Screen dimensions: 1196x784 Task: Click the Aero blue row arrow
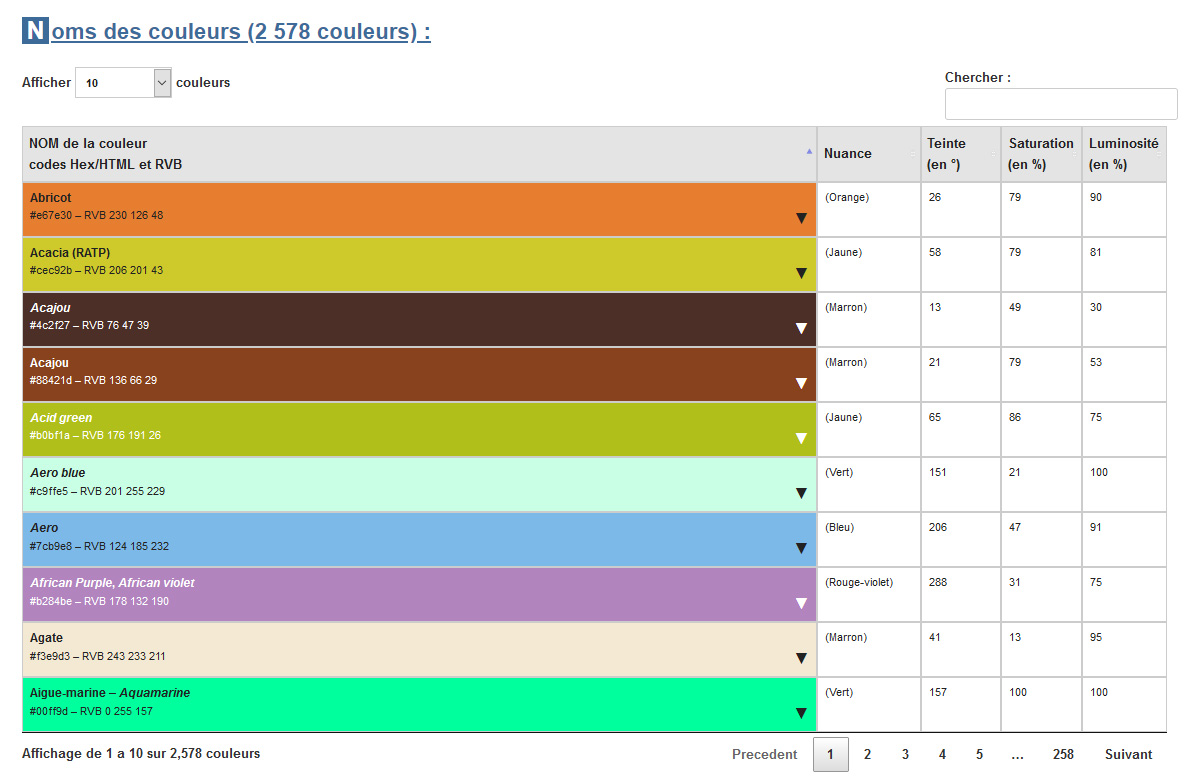click(801, 493)
